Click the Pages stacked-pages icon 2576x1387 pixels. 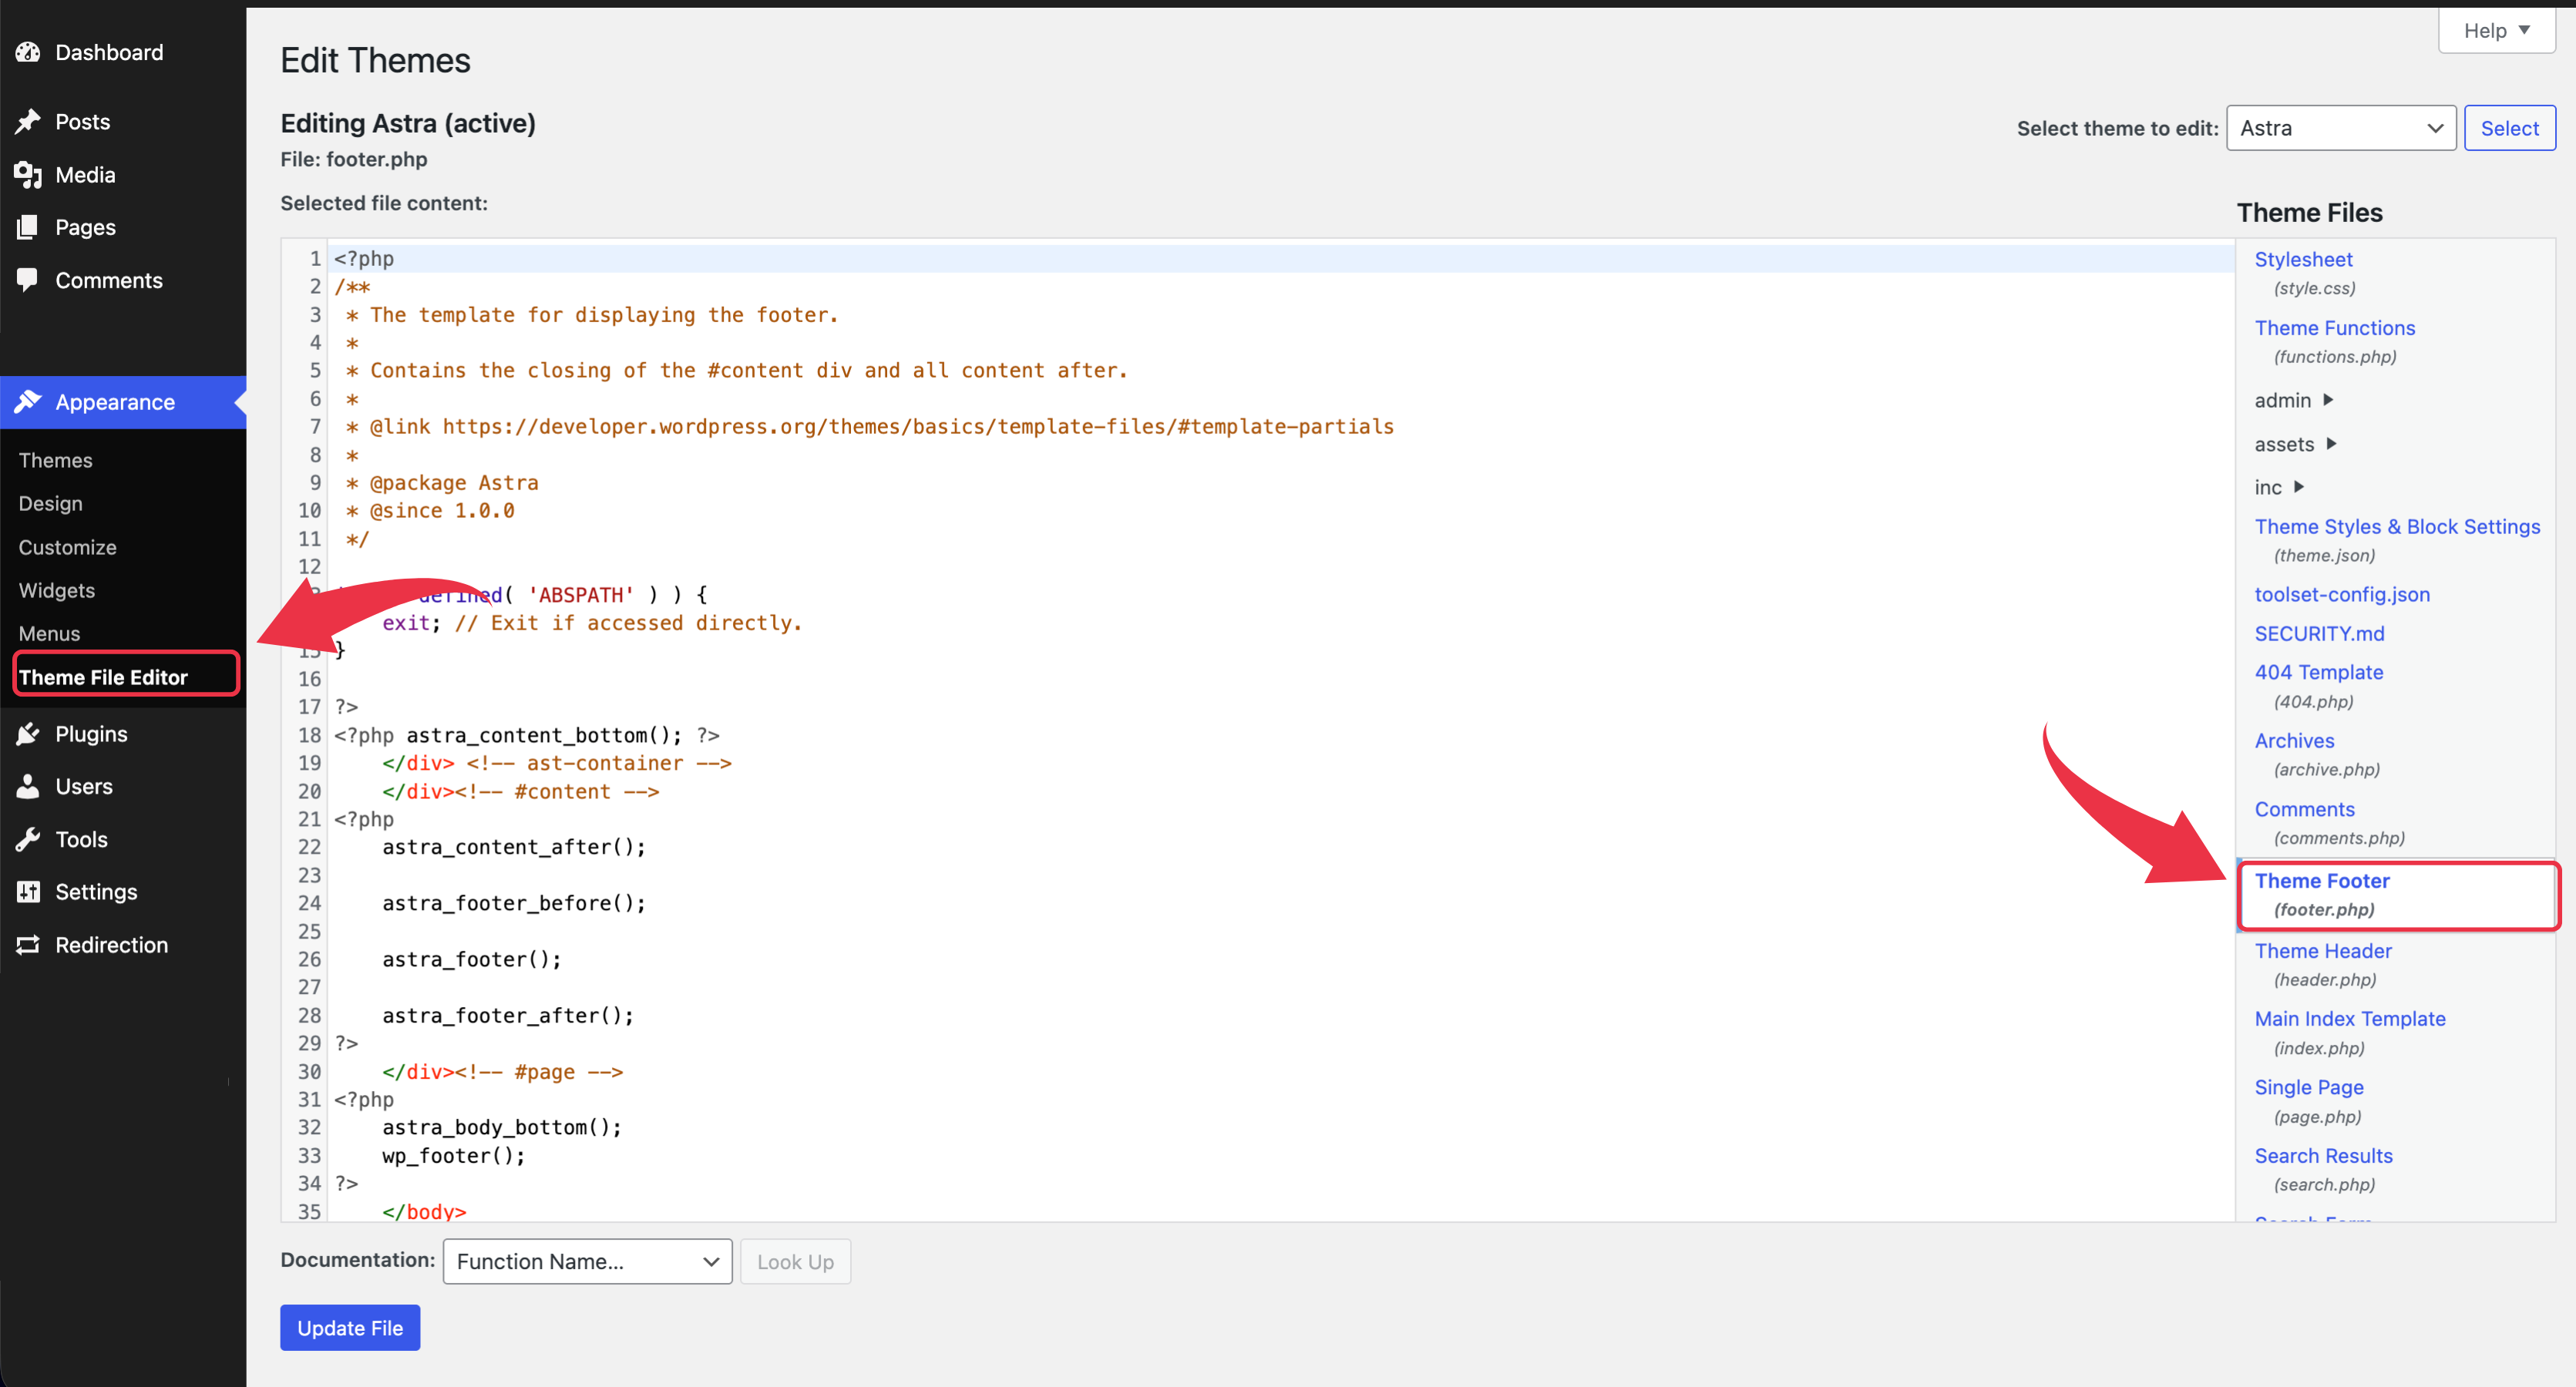pos(28,227)
